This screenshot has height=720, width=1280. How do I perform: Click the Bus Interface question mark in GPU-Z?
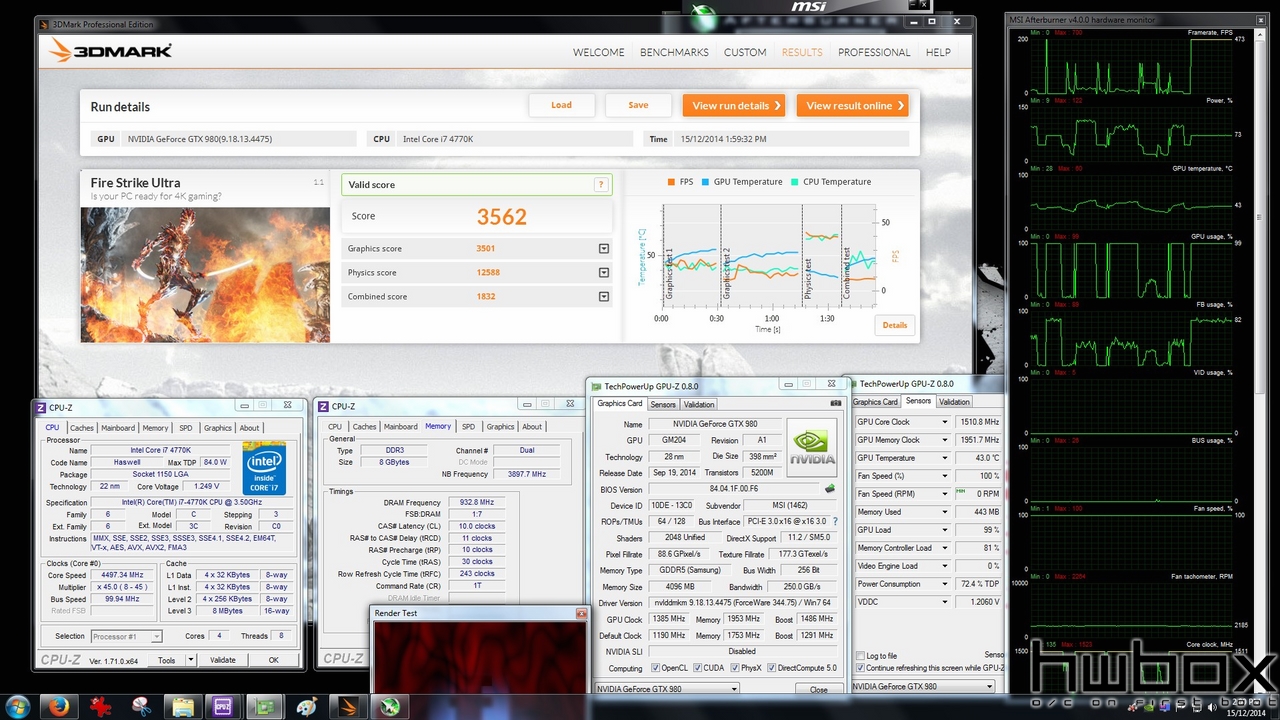click(x=835, y=521)
